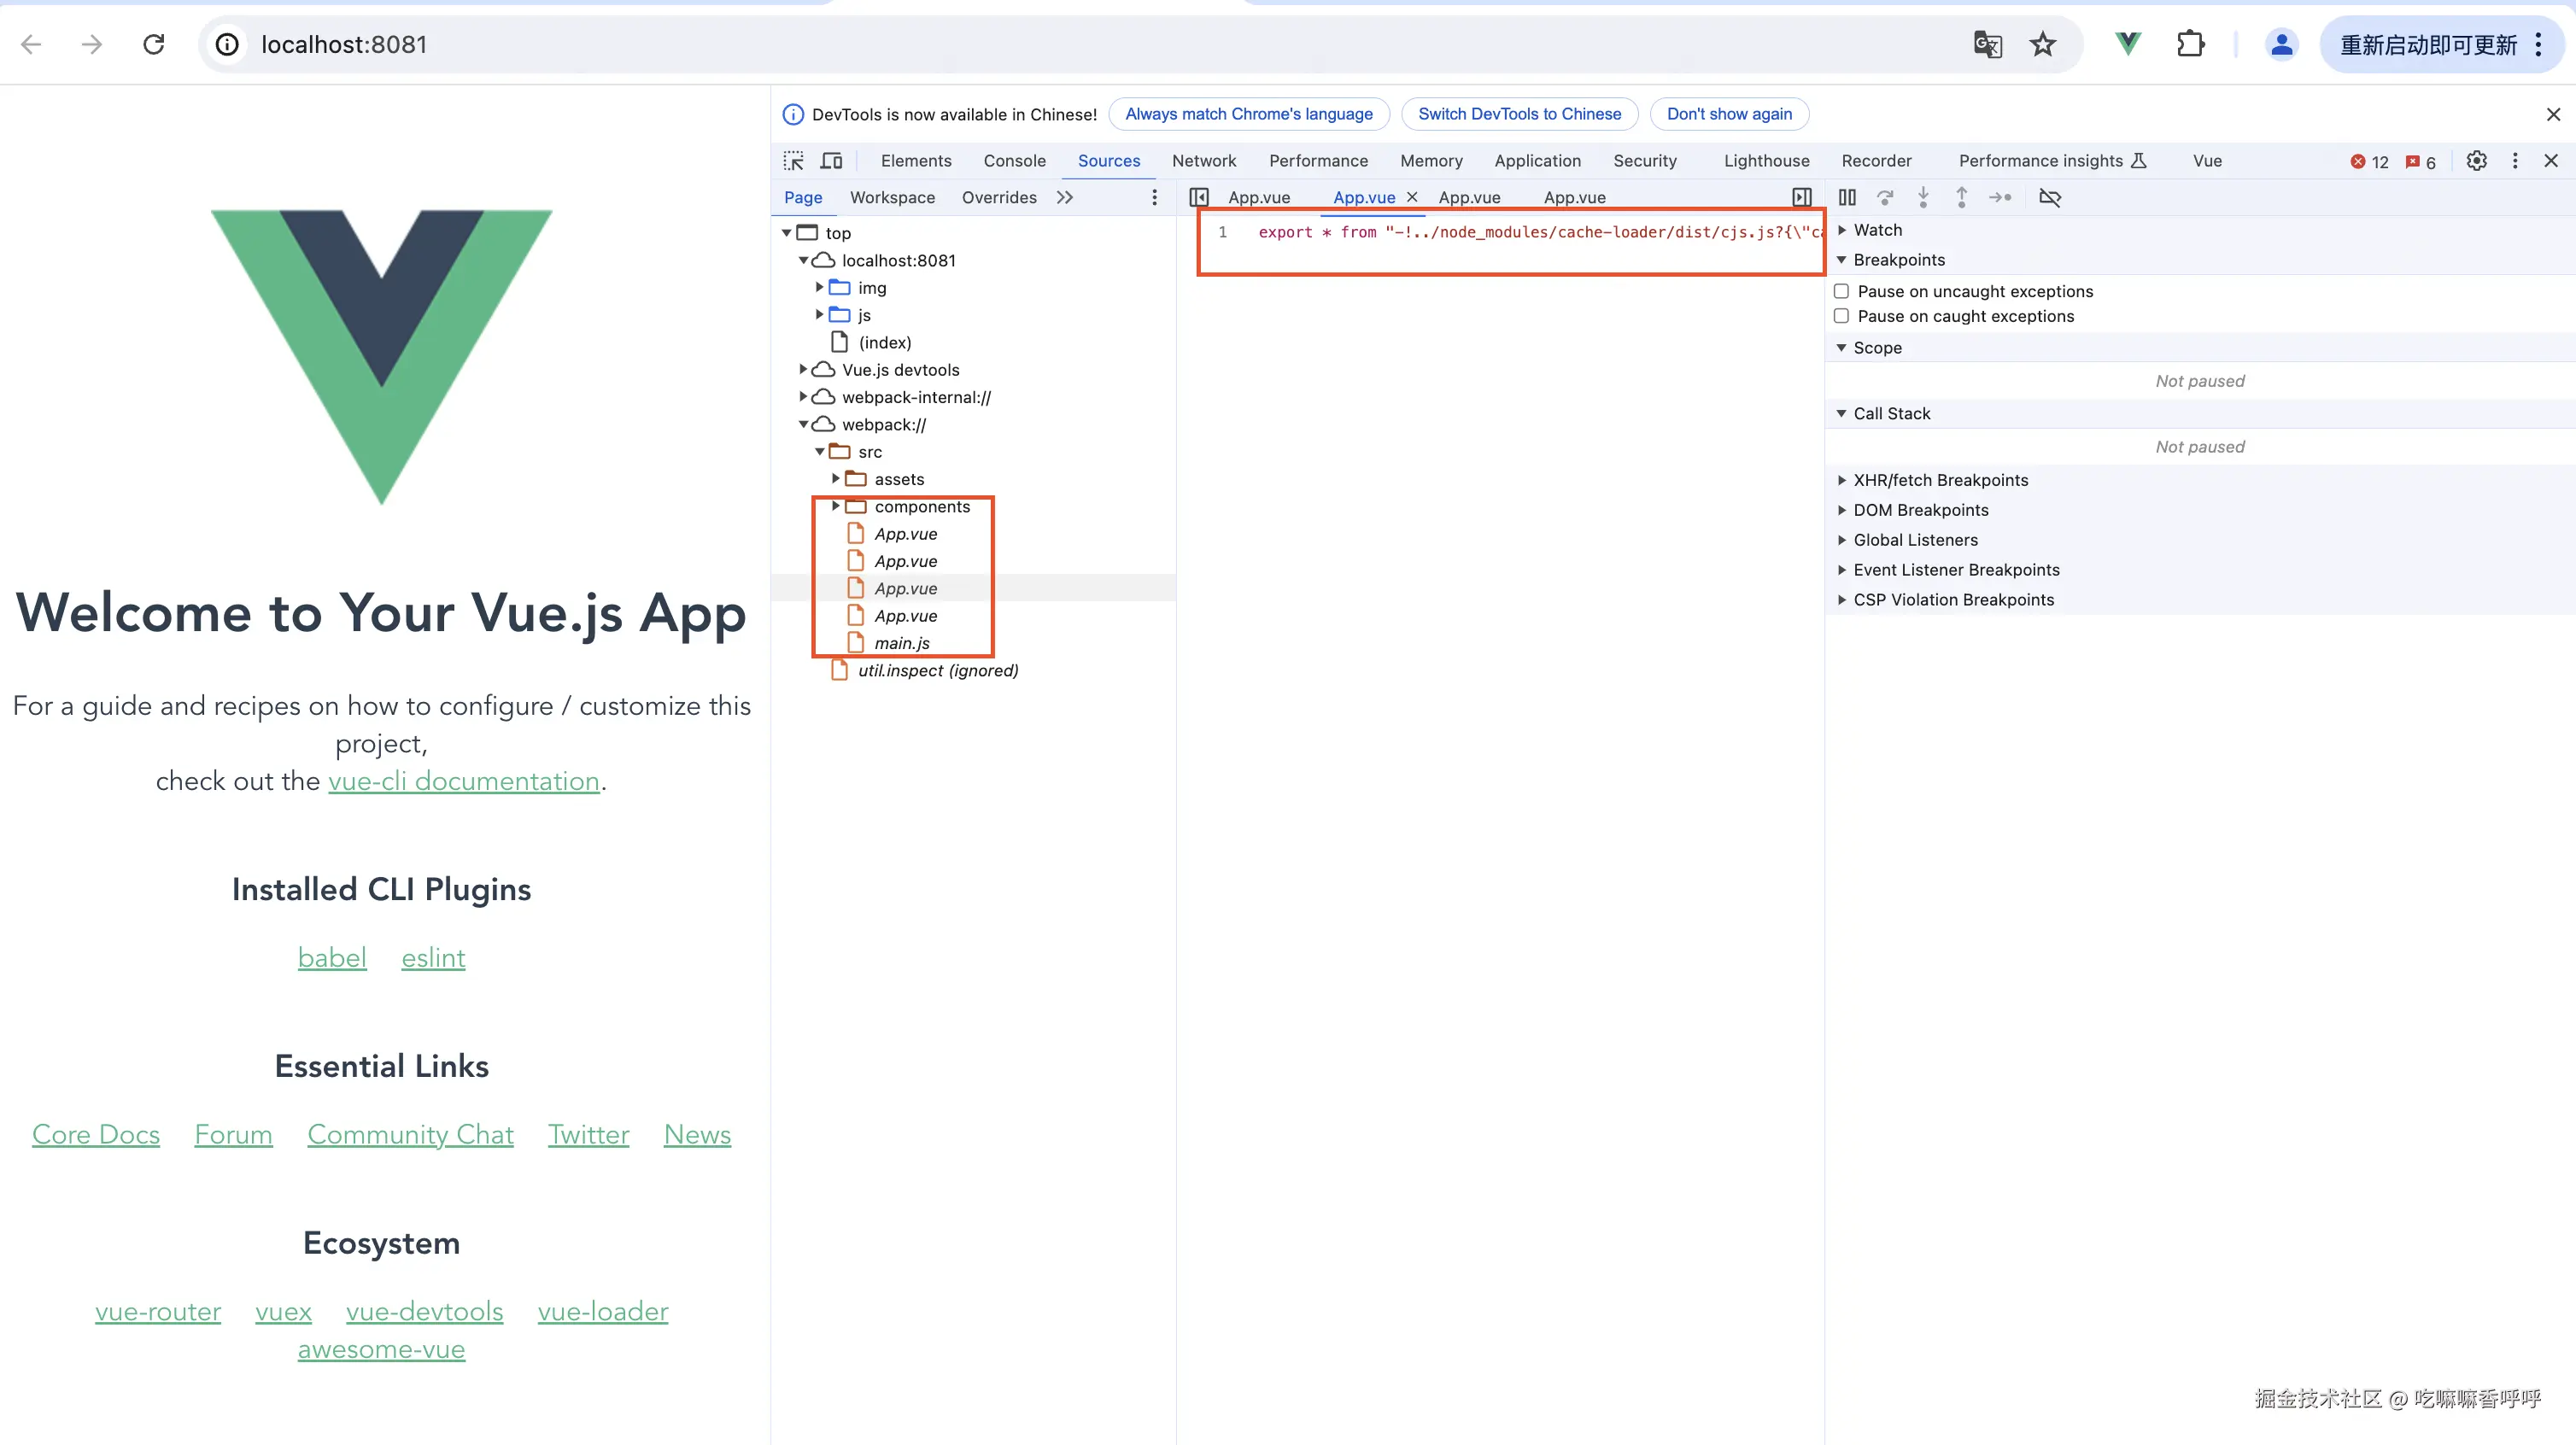Hide the debugger sidebar pane icon
The width and height of the screenshot is (2576, 1445).
pyautogui.click(x=1802, y=198)
